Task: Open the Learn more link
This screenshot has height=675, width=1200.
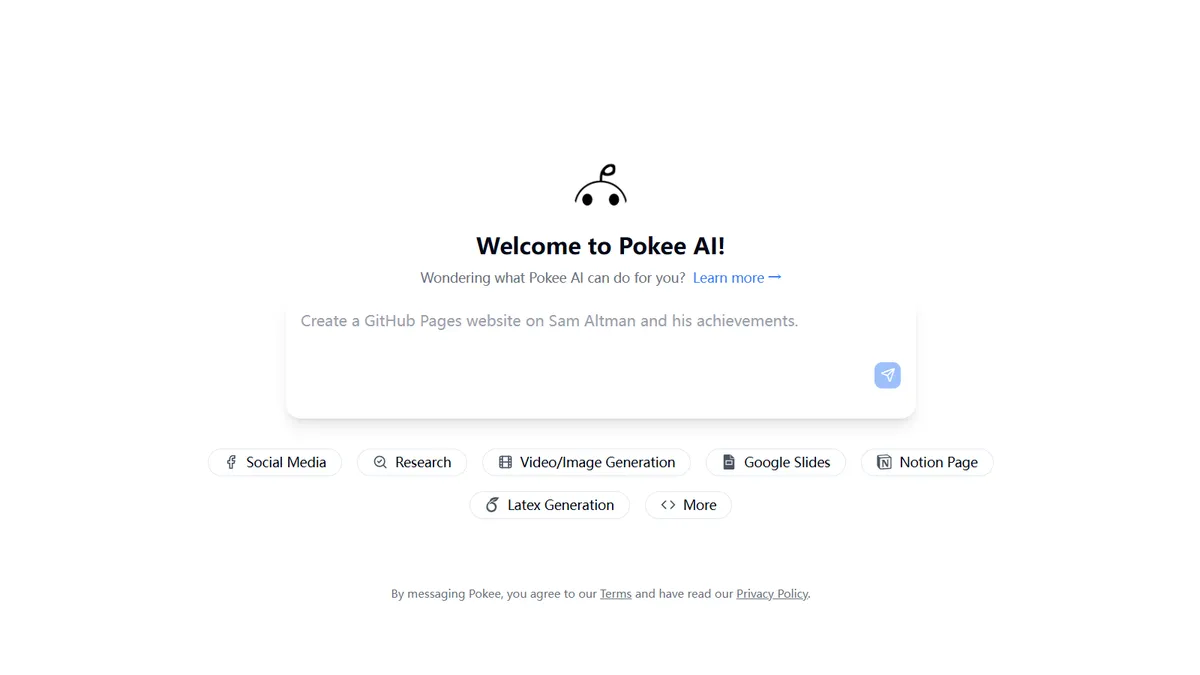Action: pos(737,278)
